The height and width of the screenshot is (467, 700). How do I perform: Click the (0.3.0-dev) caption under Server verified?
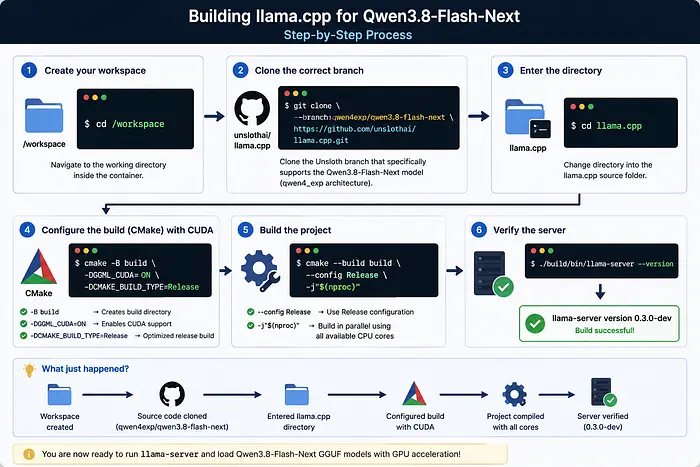603,427
